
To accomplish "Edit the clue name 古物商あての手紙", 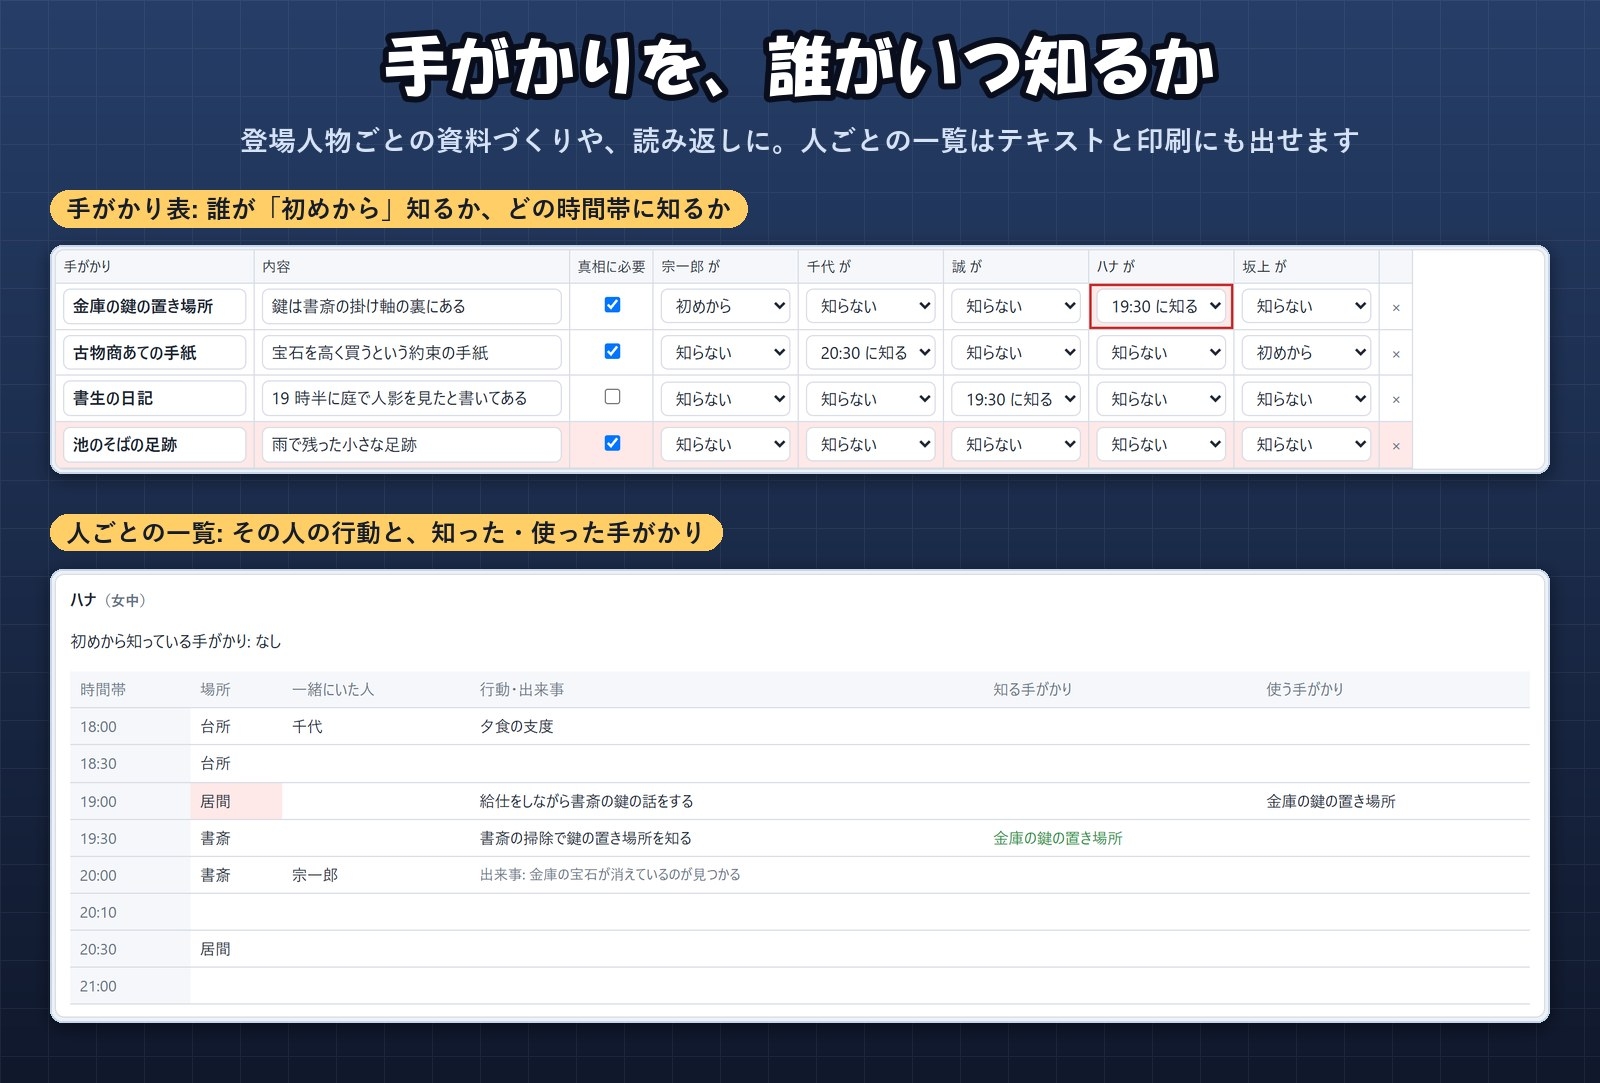I will 154,352.
